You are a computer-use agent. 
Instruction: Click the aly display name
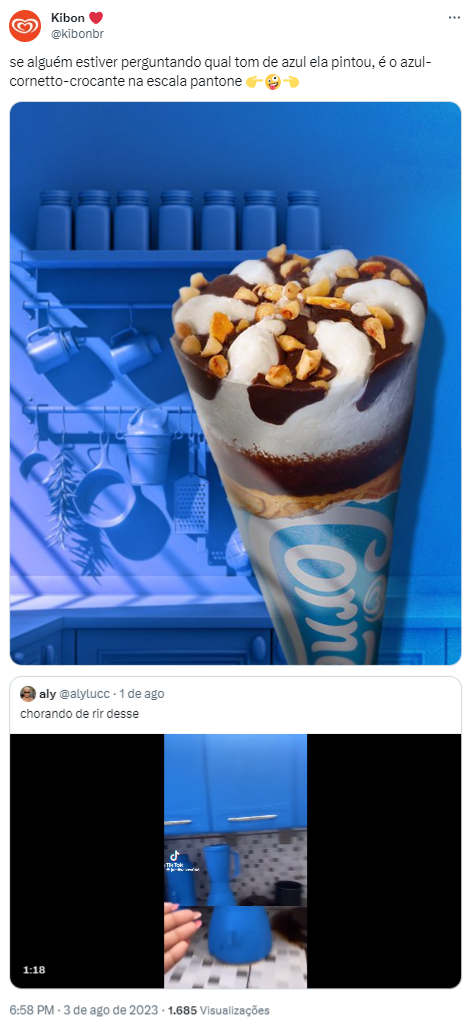(x=47, y=694)
